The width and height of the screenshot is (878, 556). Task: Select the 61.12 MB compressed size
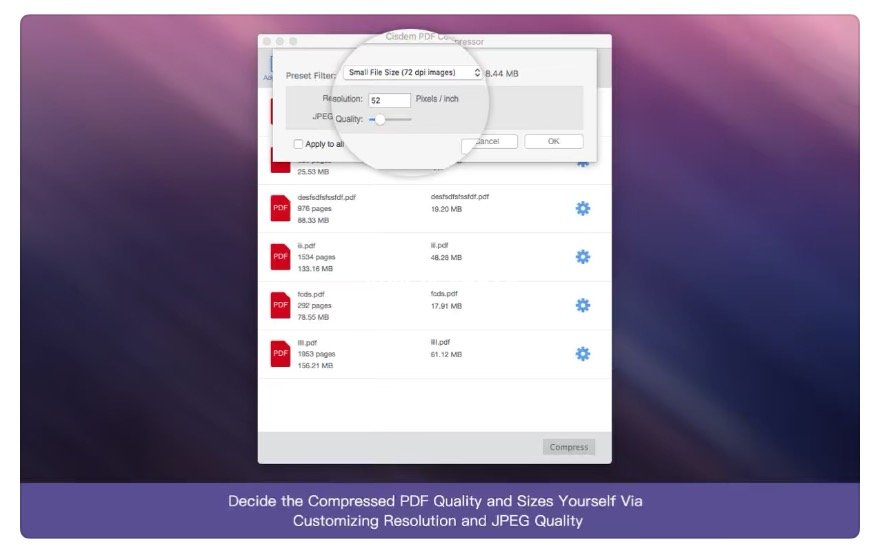tap(446, 354)
